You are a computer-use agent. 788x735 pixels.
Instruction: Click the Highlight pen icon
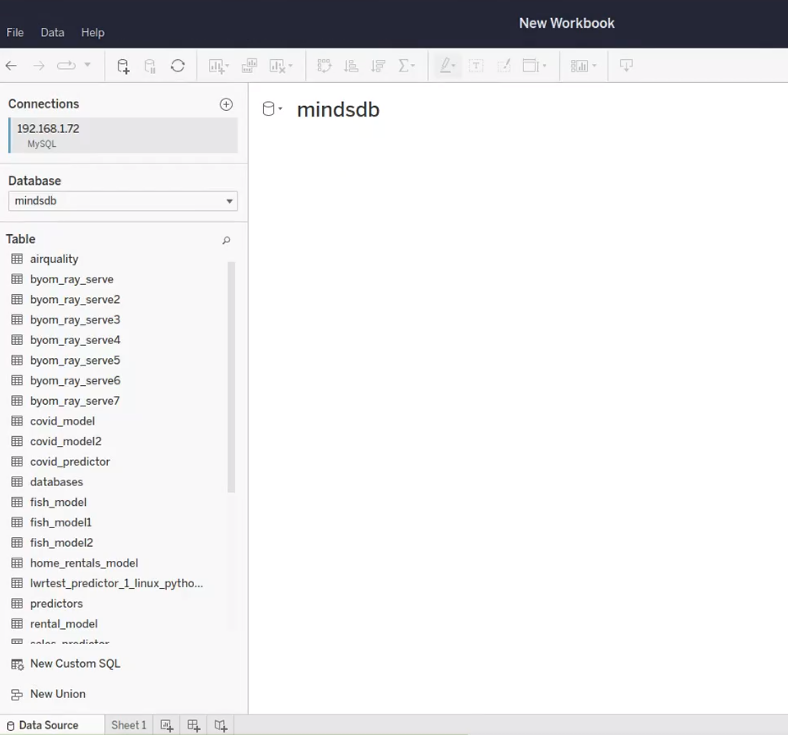[447, 66]
